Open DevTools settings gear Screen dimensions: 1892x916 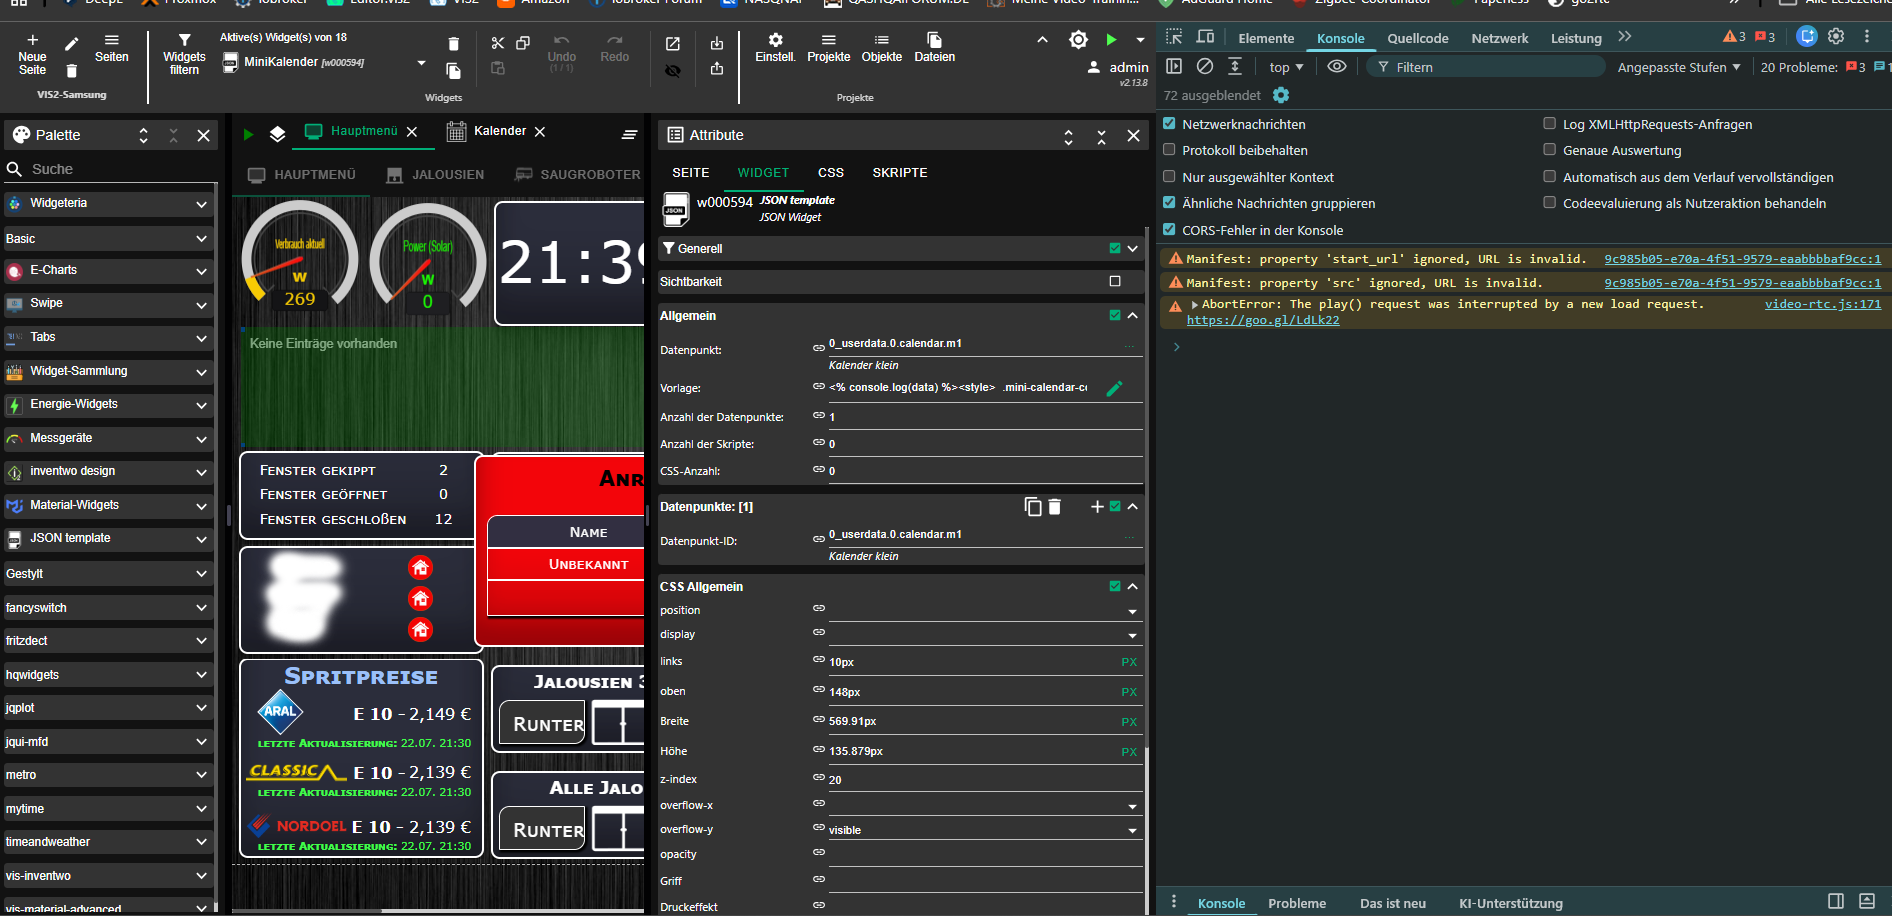click(x=1836, y=36)
